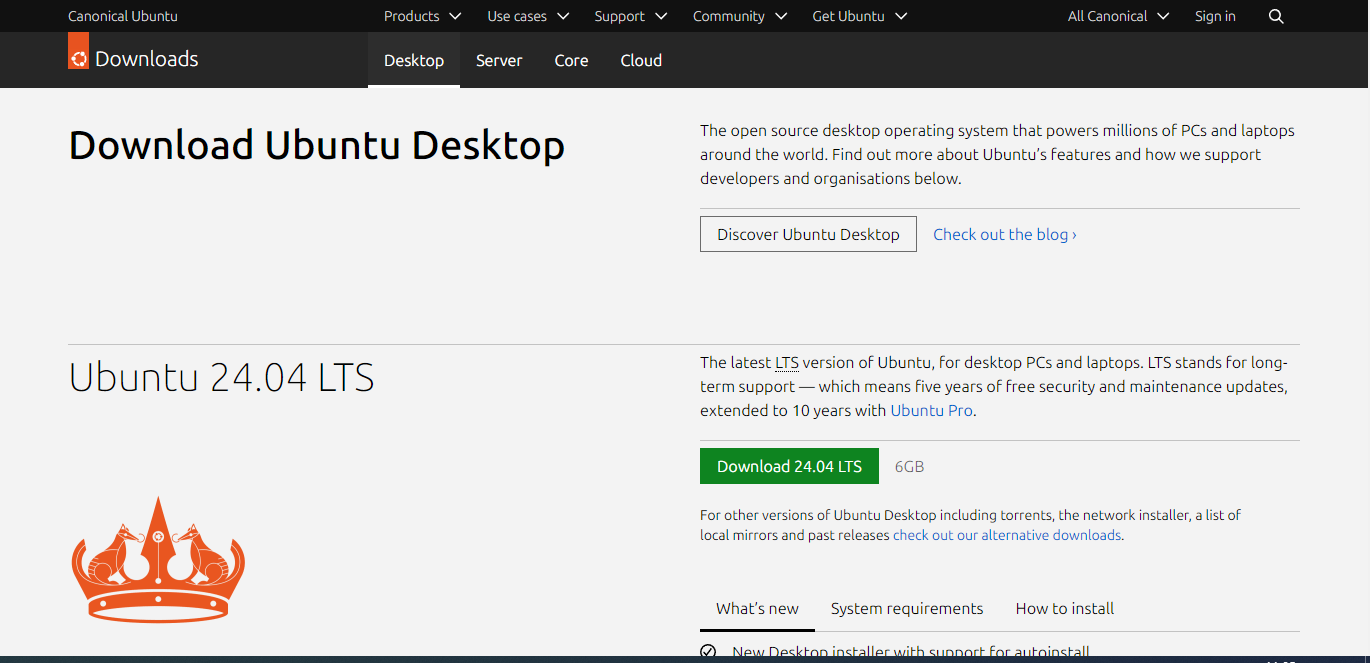Expand the Use cases dropdown

(x=527, y=16)
